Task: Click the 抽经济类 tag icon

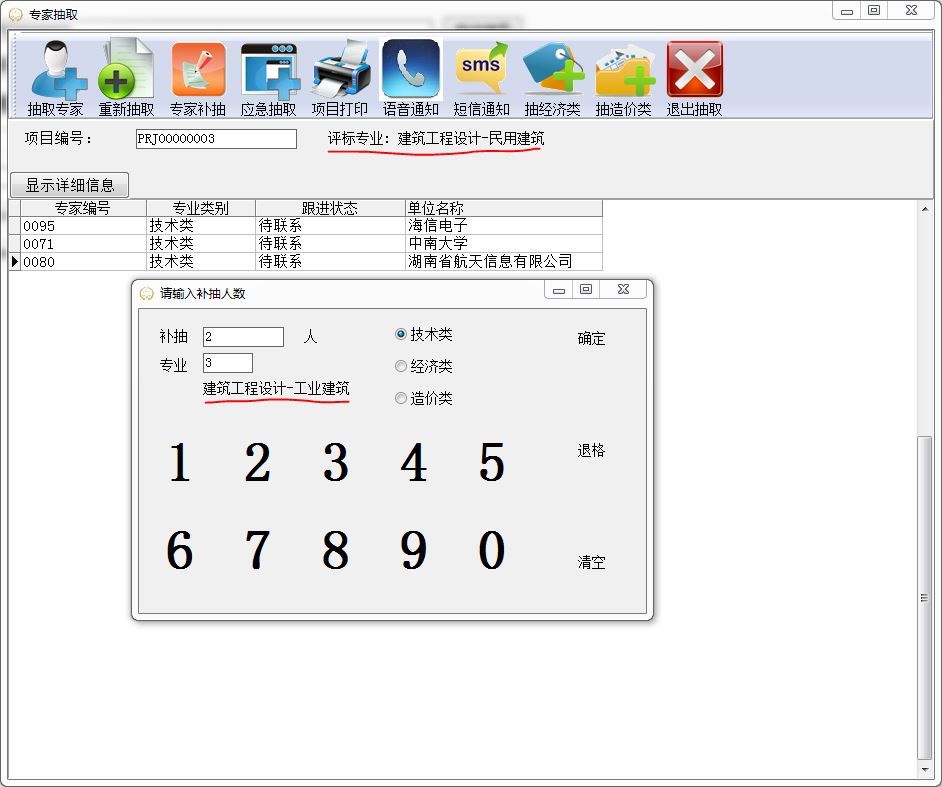Action: (x=552, y=77)
